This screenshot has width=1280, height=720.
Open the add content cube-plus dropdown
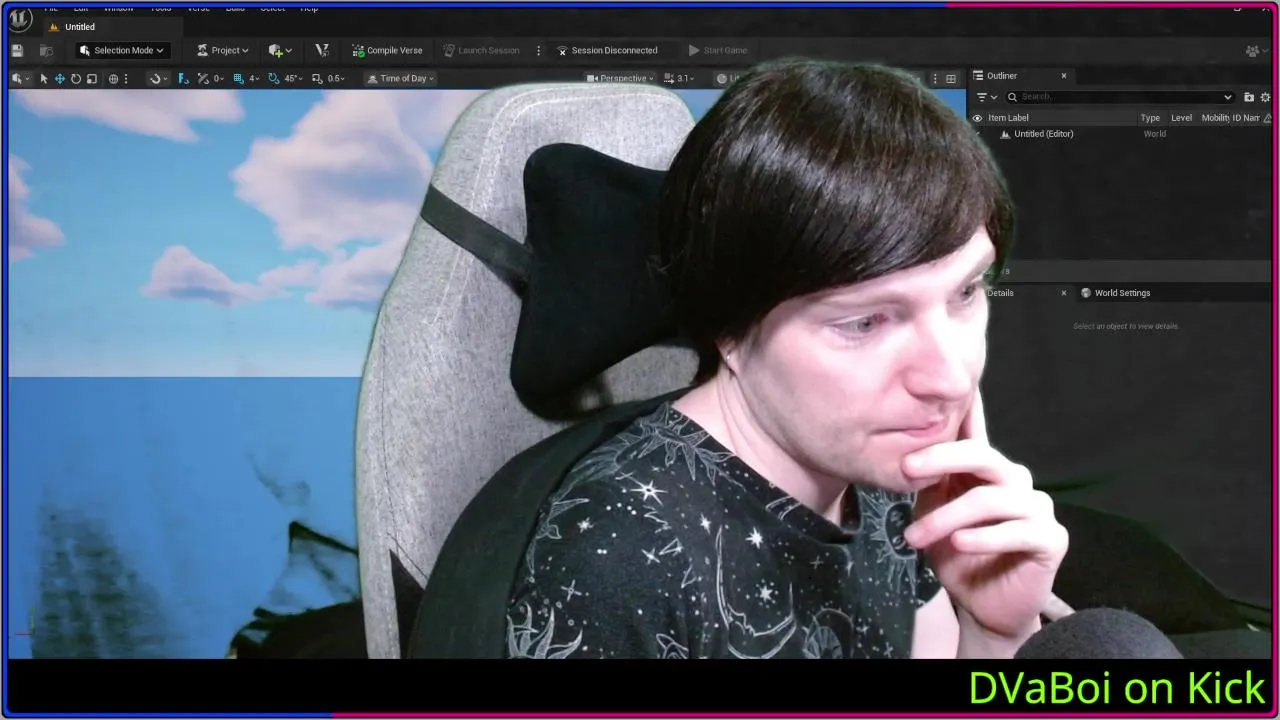tap(280, 50)
